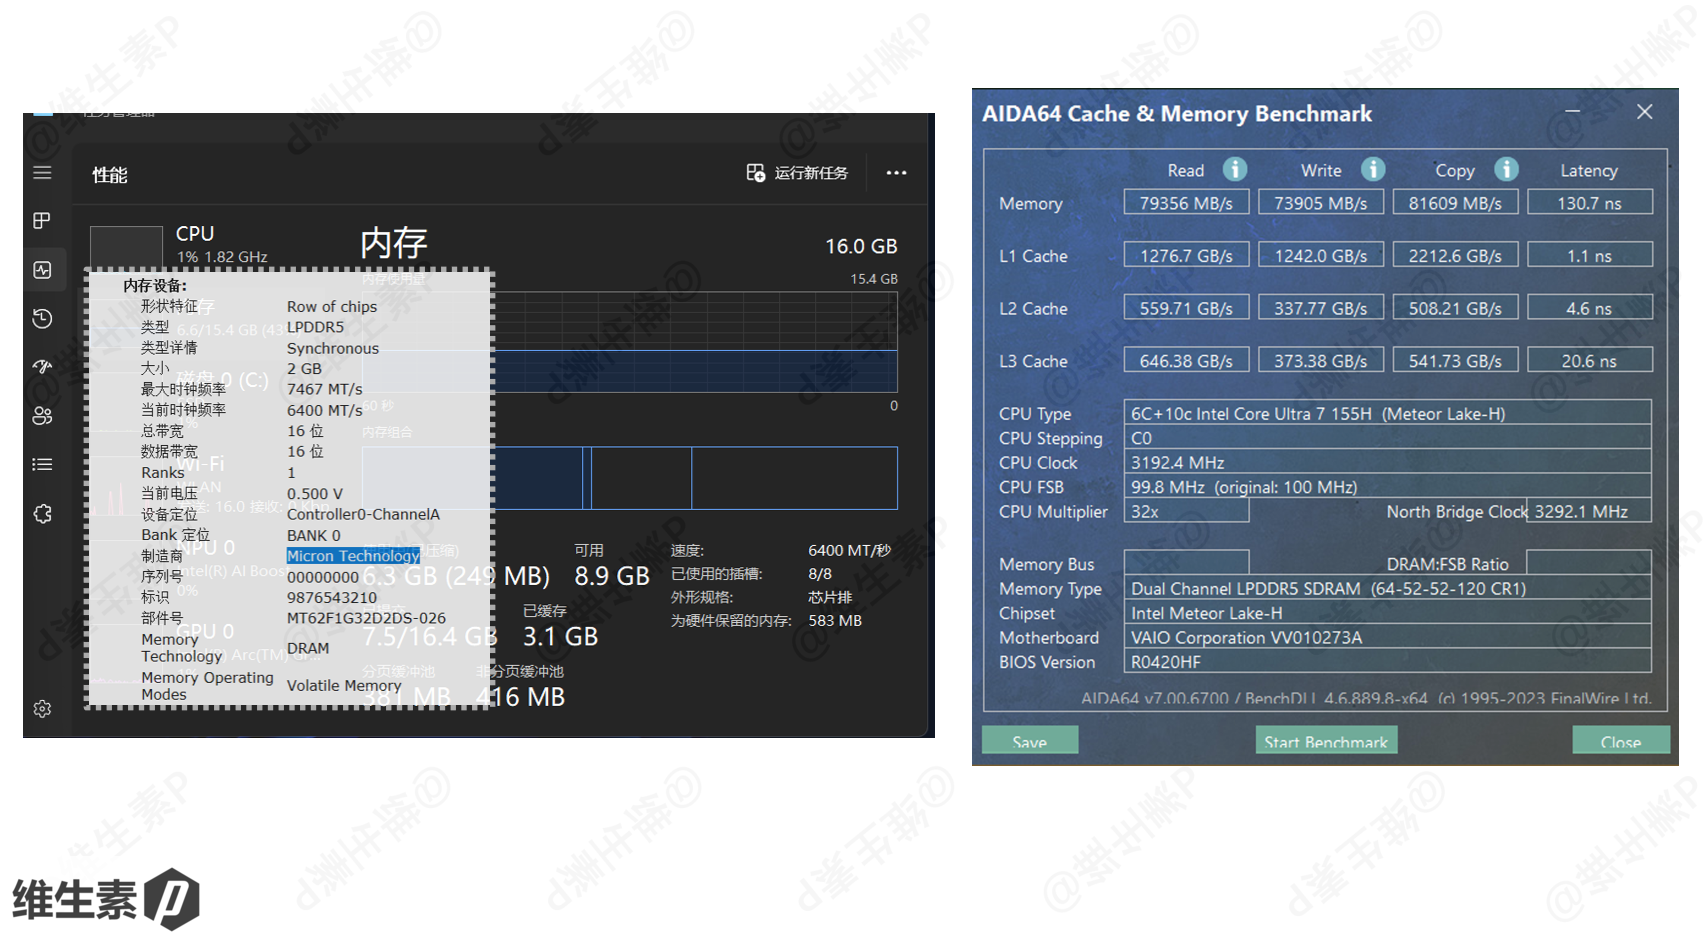Image resolution: width=1705 pixels, height=946 pixels.
Task: Click the info icon next to Write
Action: point(1373,170)
